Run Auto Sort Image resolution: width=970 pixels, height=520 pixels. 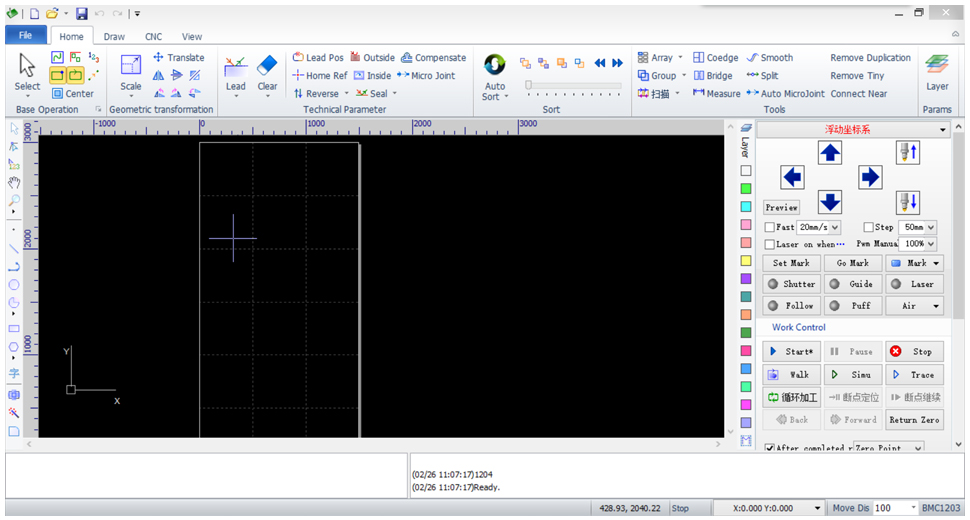(495, 77)
